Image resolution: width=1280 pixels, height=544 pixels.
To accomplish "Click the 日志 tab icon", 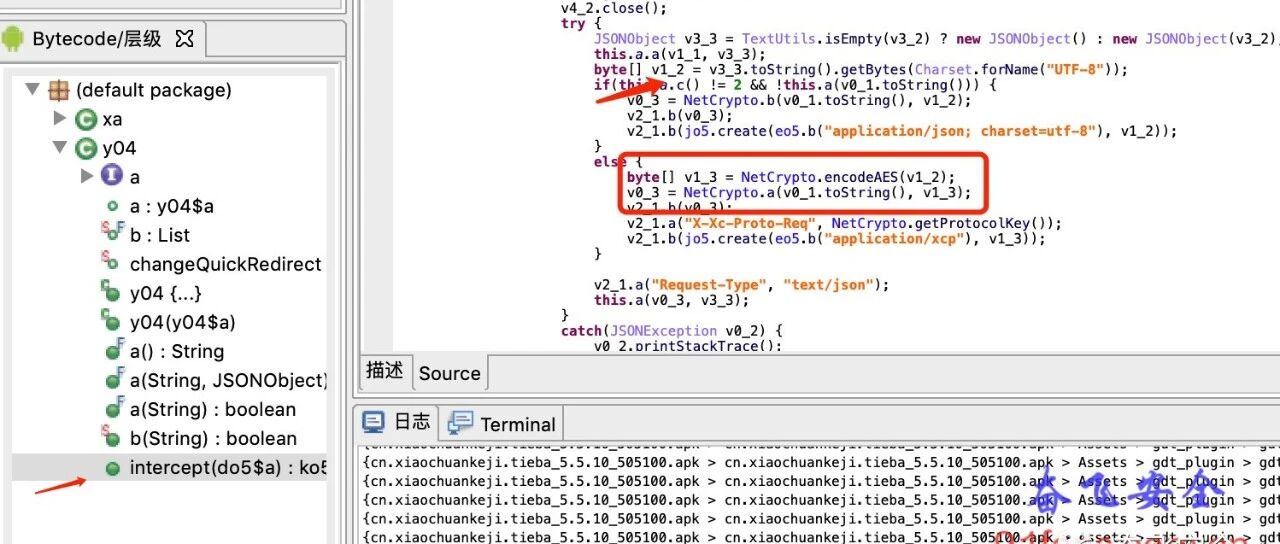I will point(373,421).
